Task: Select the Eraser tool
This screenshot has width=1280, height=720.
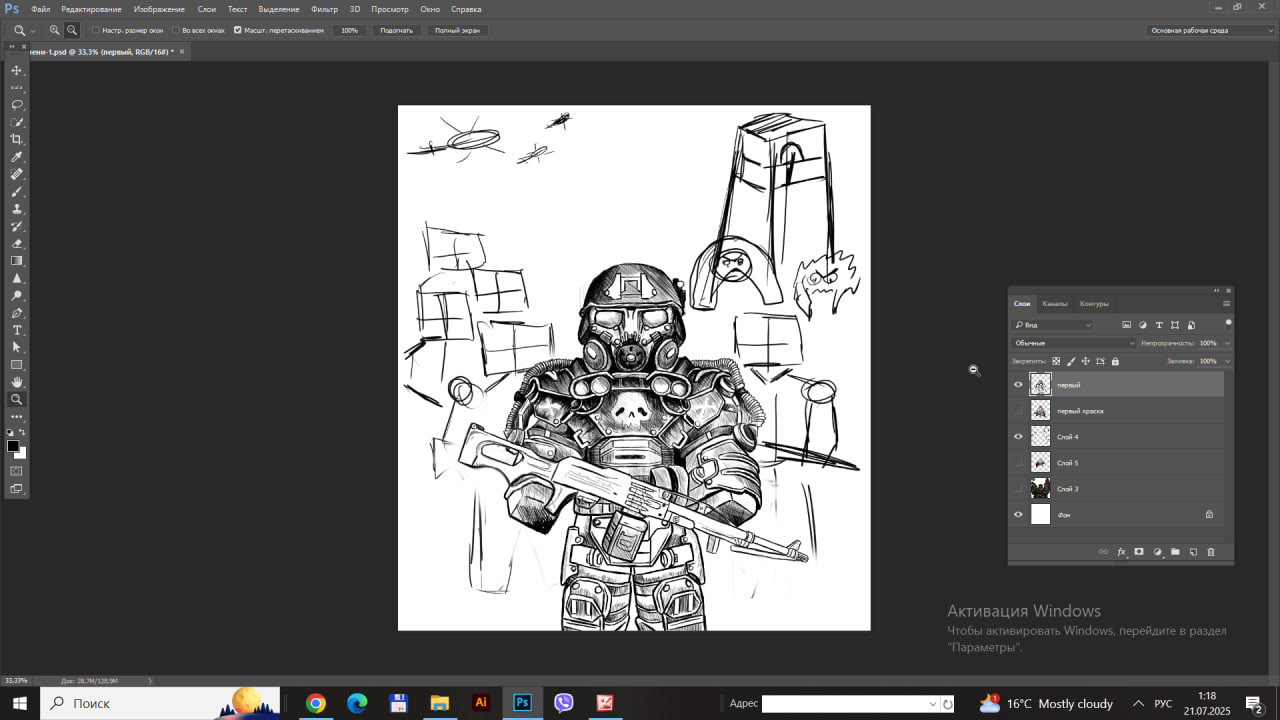Action: tap(16, 243)
